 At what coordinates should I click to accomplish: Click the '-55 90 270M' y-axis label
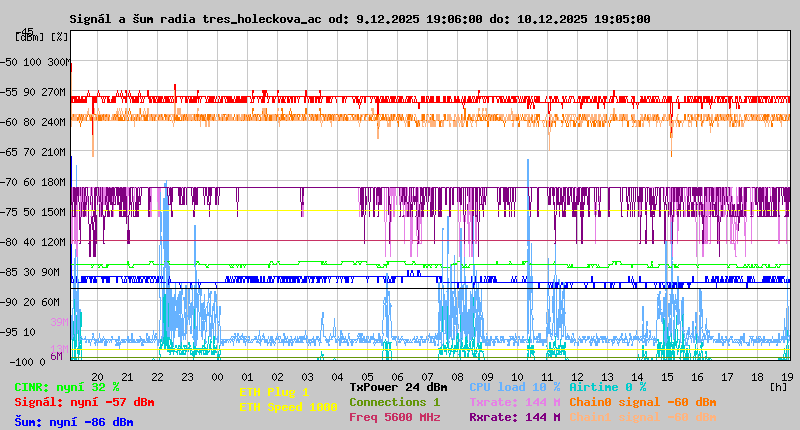click(x=33, y=92)
